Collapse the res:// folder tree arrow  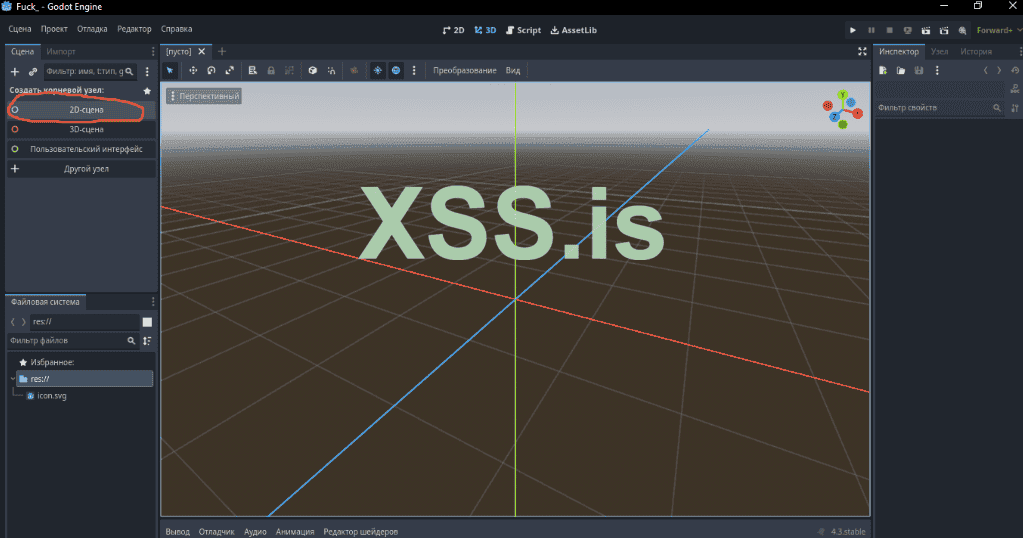pyautogui.click(x=11, y=379)
